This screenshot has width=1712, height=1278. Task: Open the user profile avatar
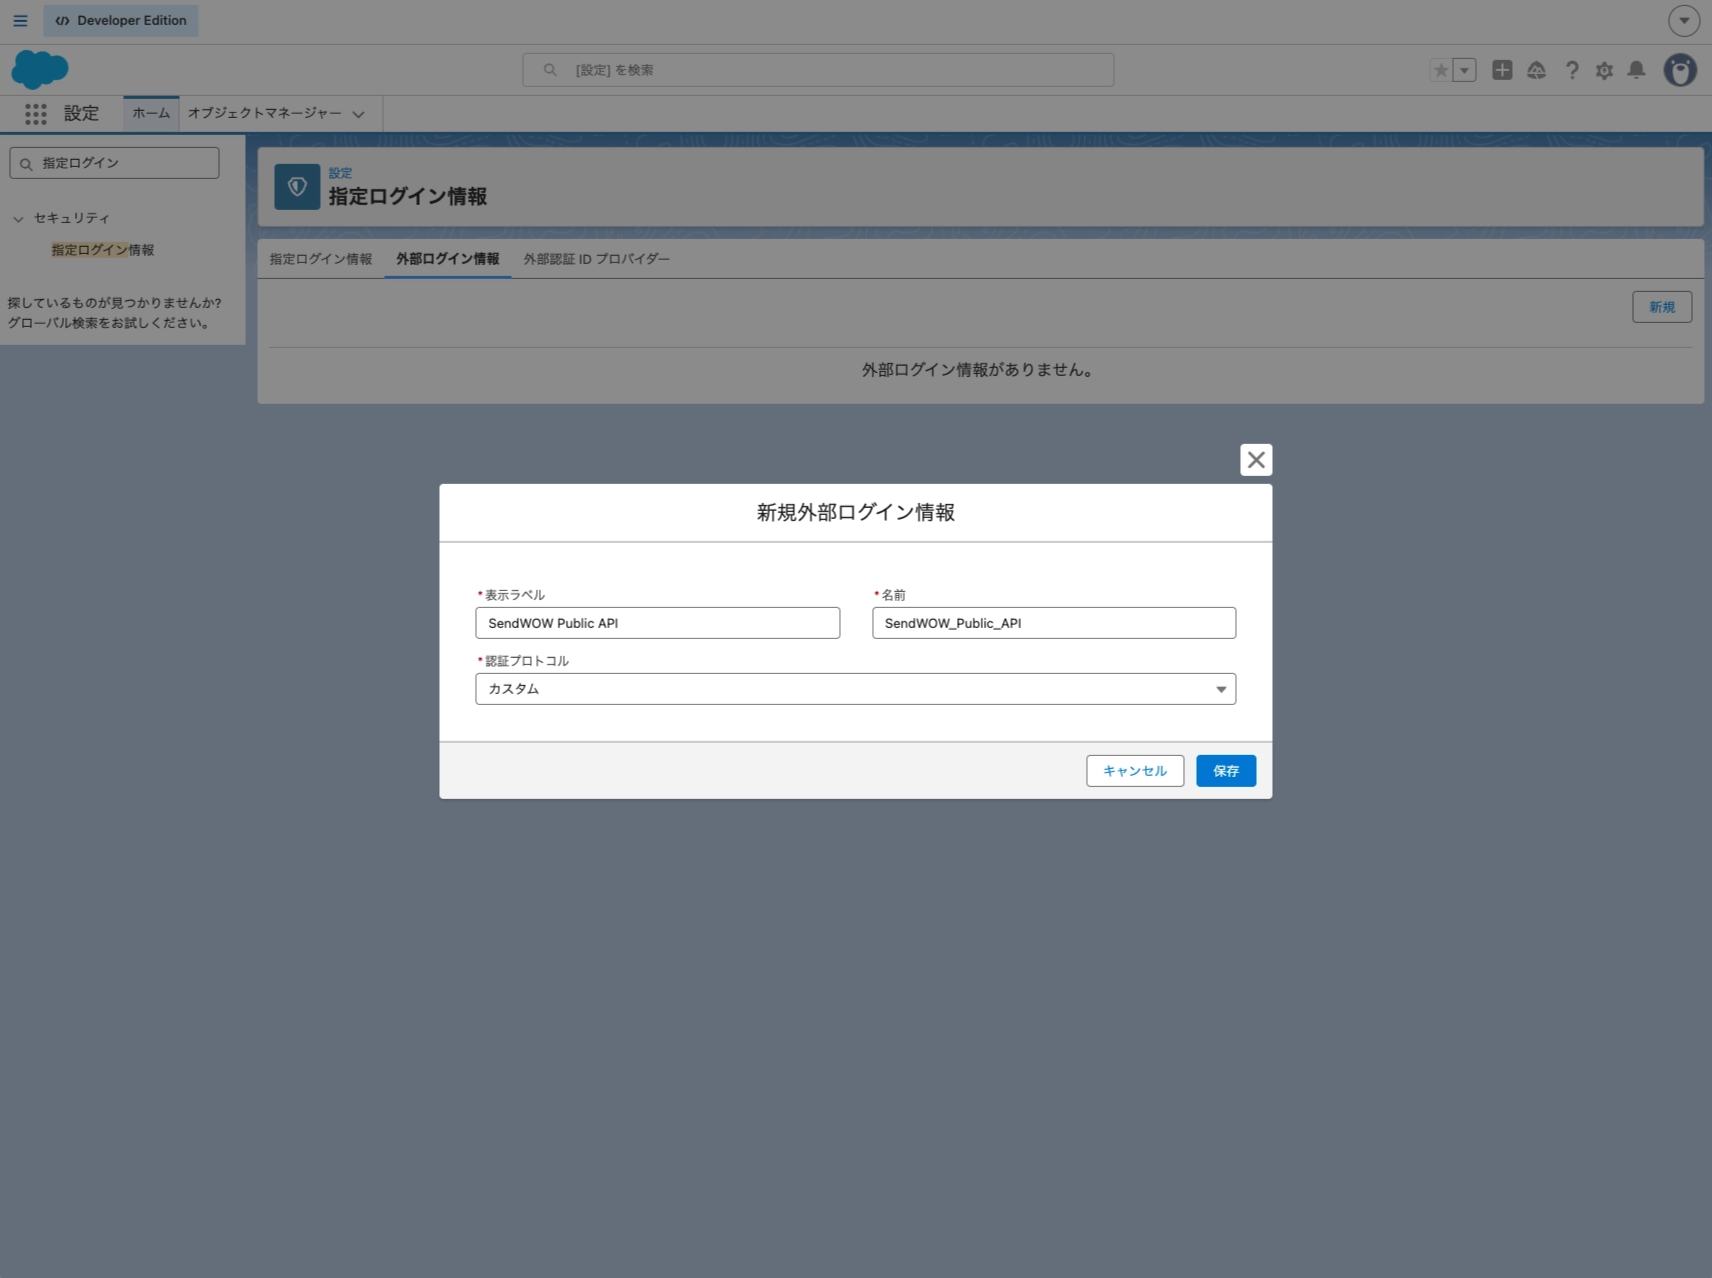coord(1680,70)
